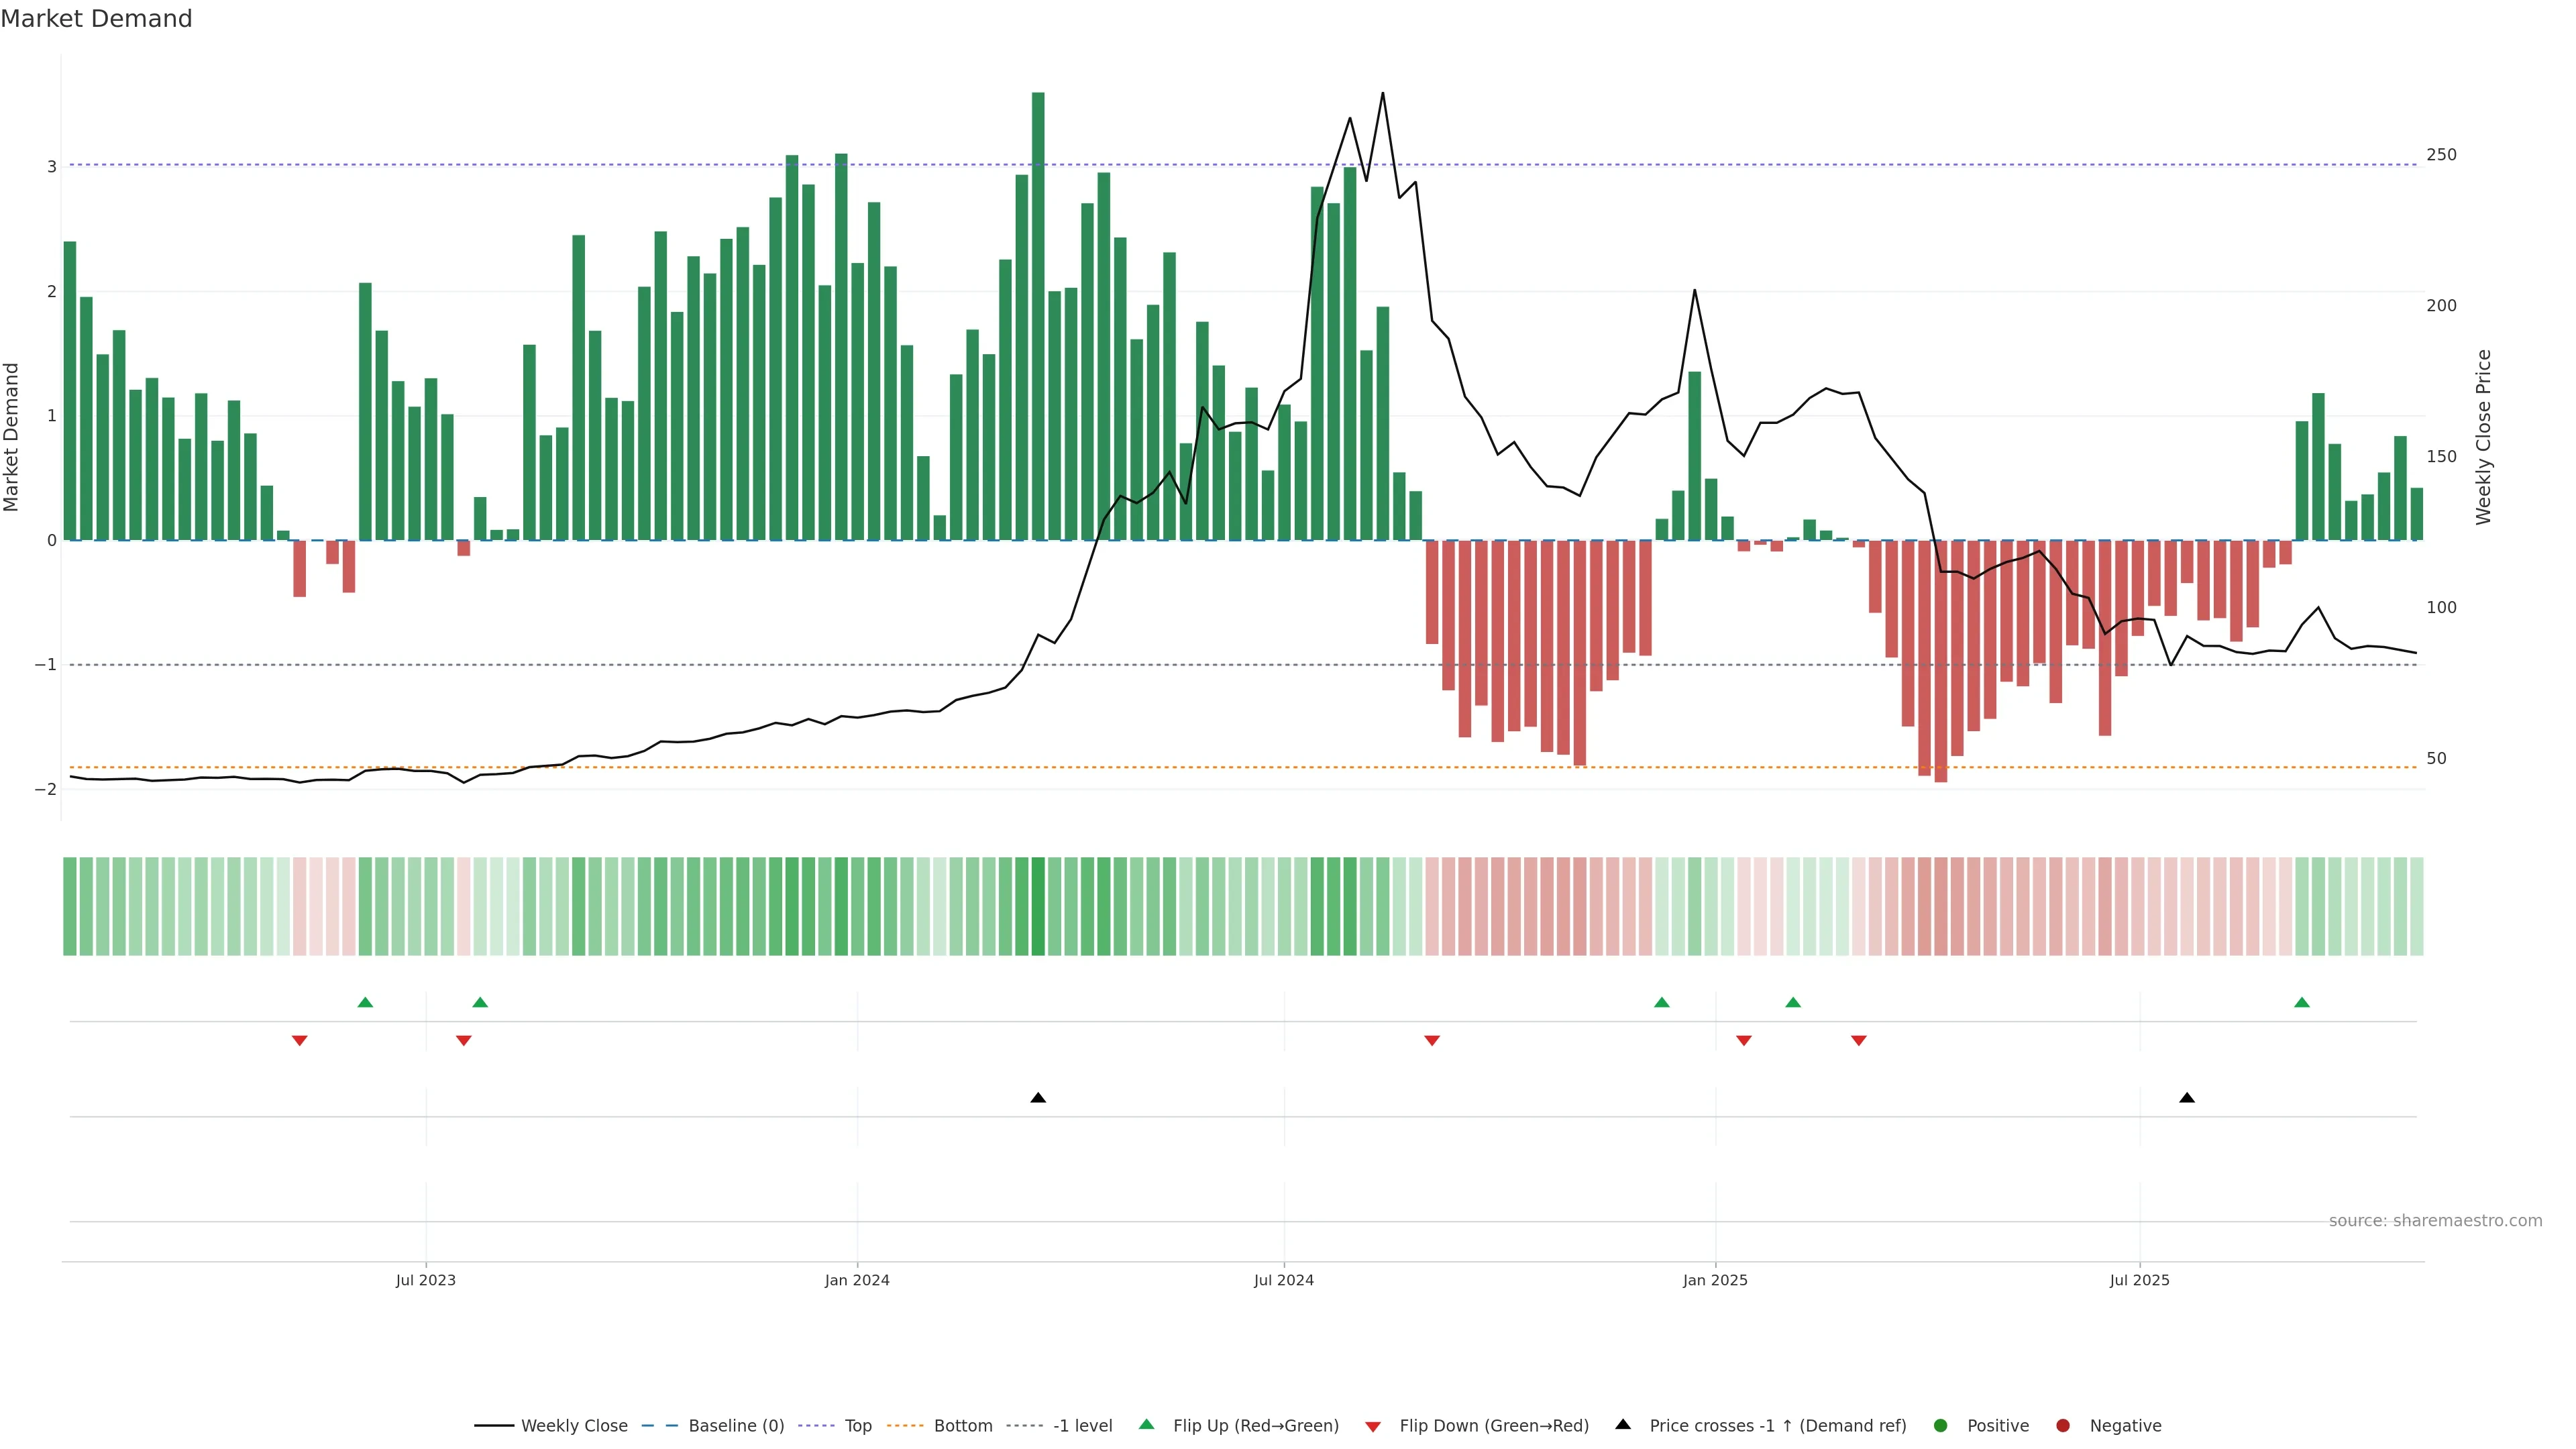Click the green Positive dot in legend

click(1941, 1426)
